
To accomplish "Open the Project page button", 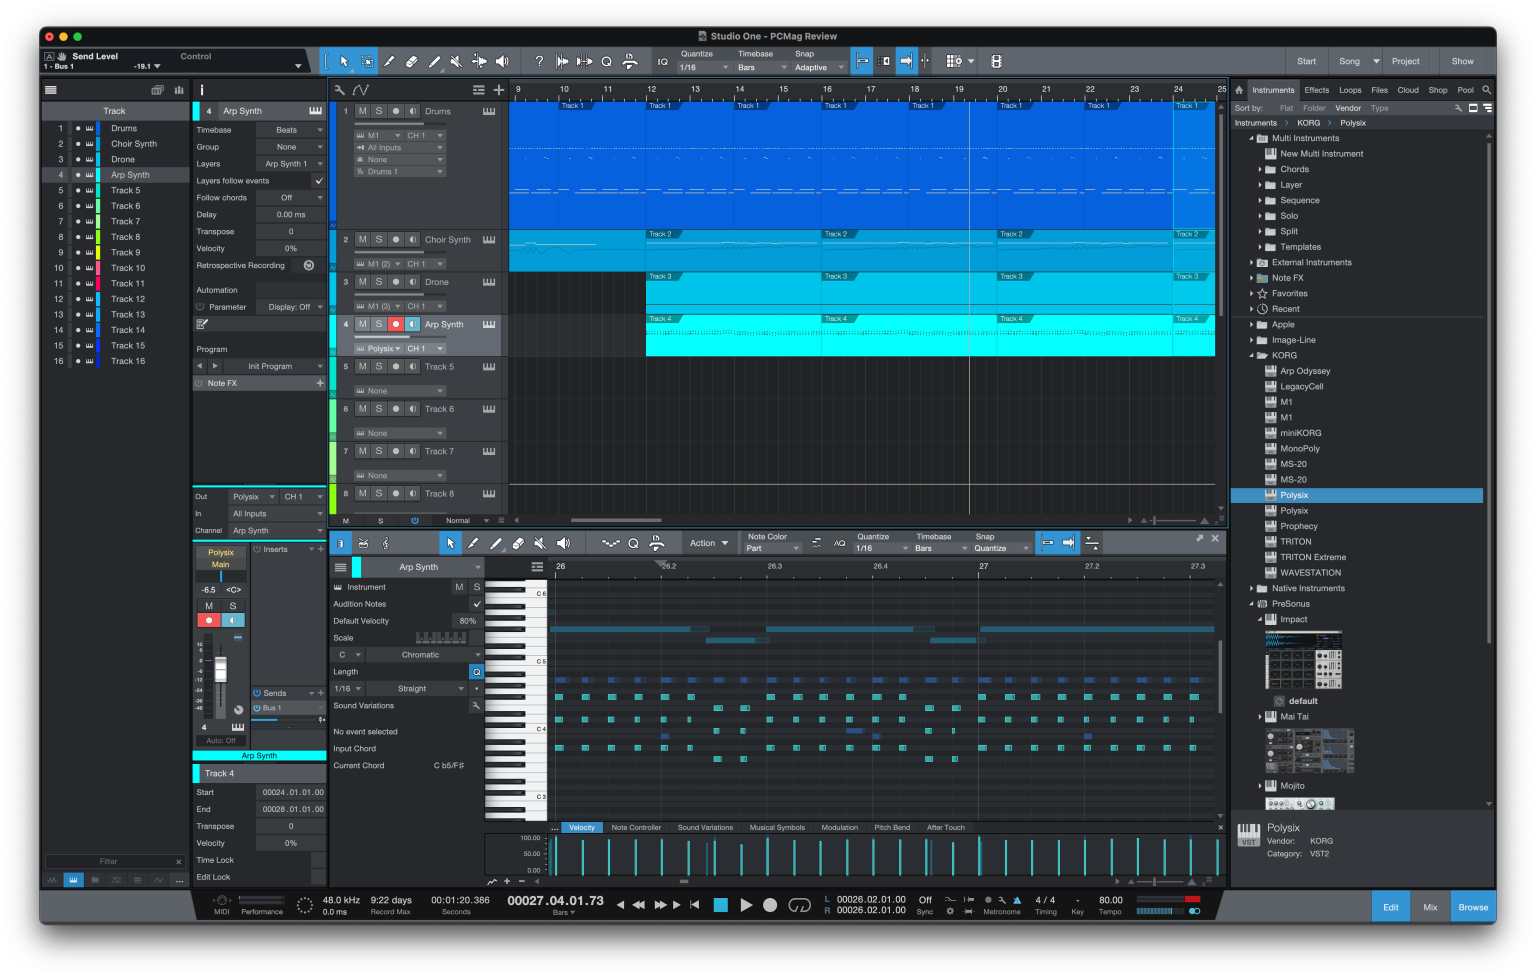I will pyautogui.click(x=1405, y=62).
